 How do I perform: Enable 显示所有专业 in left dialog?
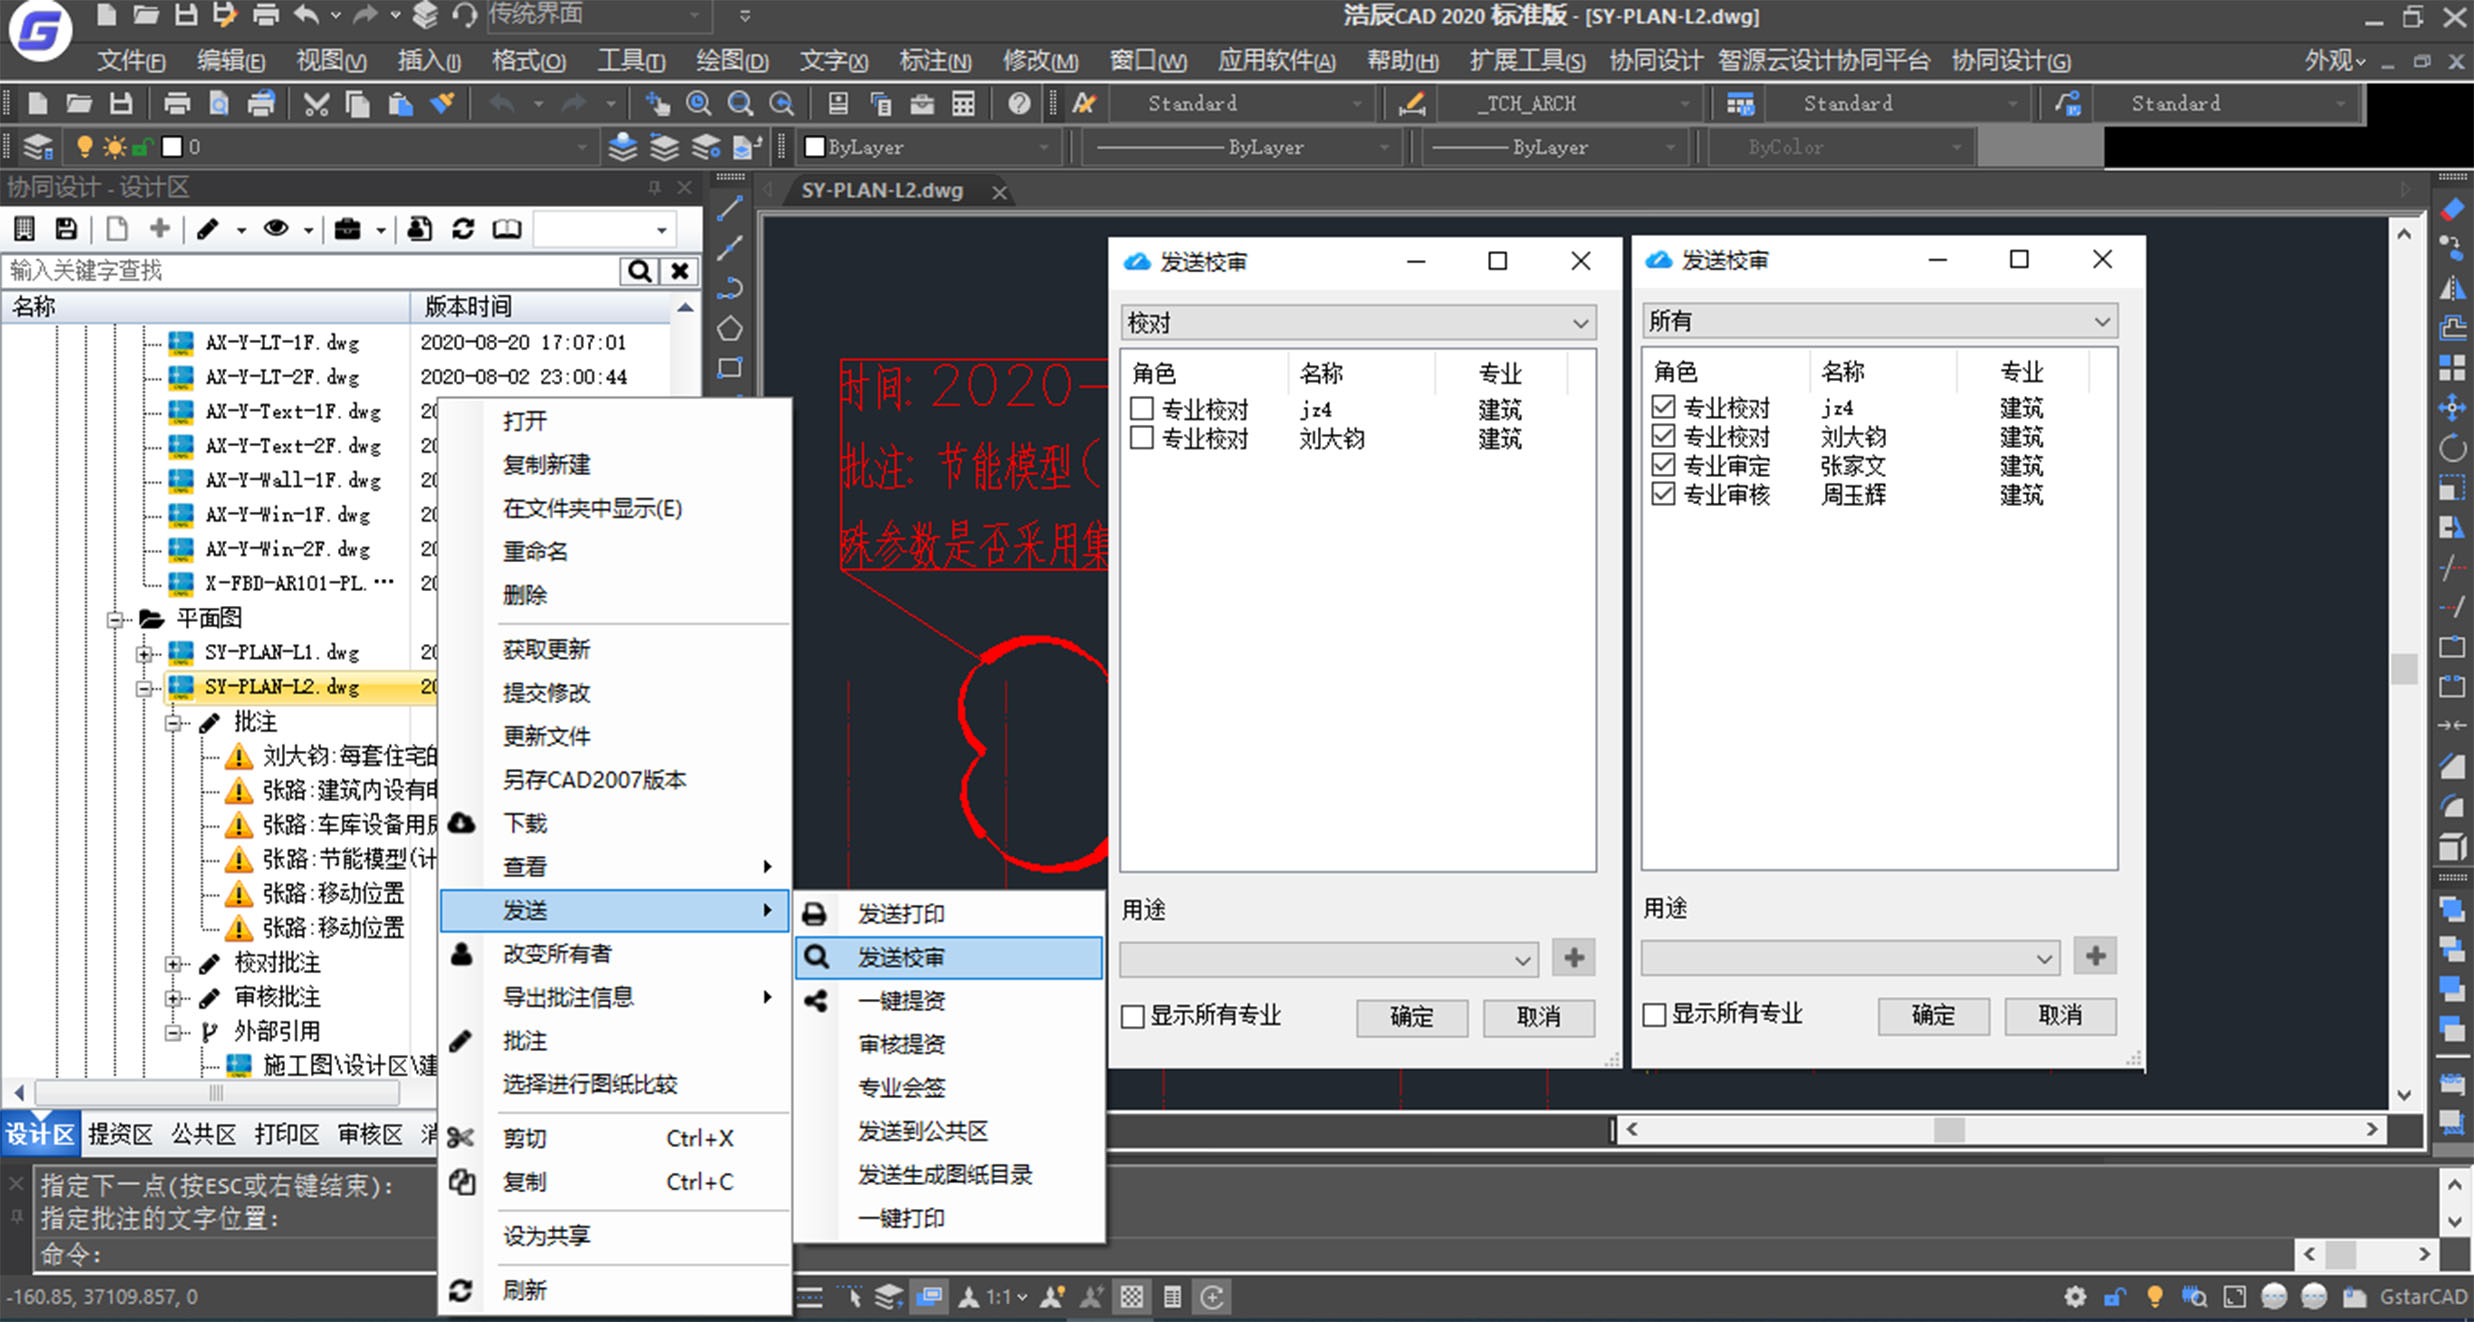click(1133, 1016)
